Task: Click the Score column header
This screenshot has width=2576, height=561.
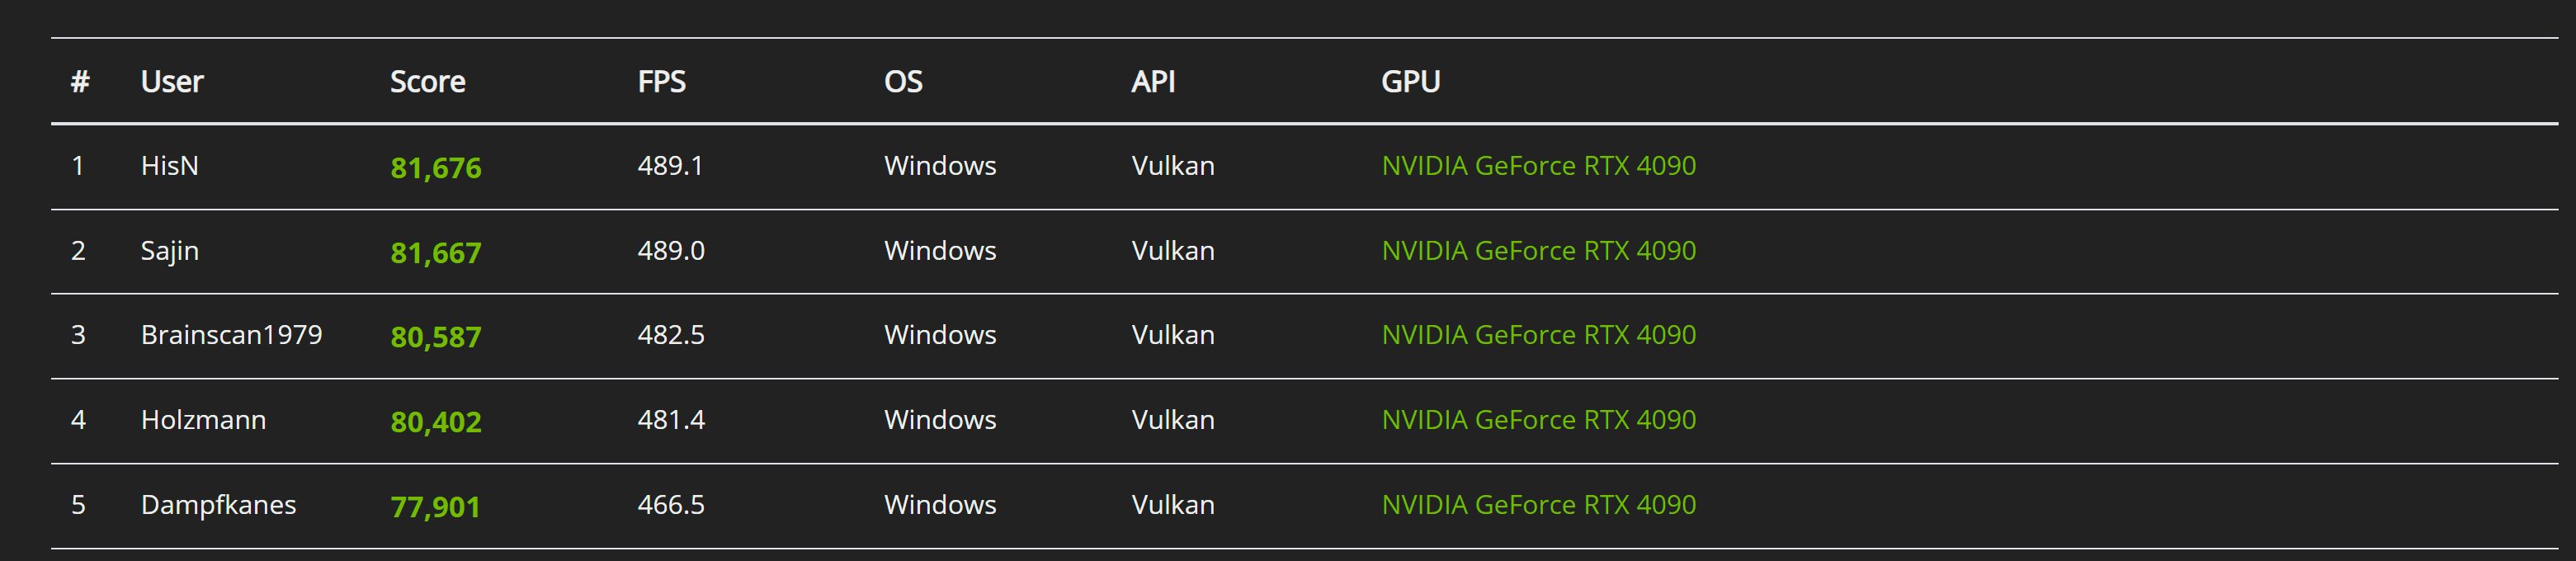Action: point(427,82)
